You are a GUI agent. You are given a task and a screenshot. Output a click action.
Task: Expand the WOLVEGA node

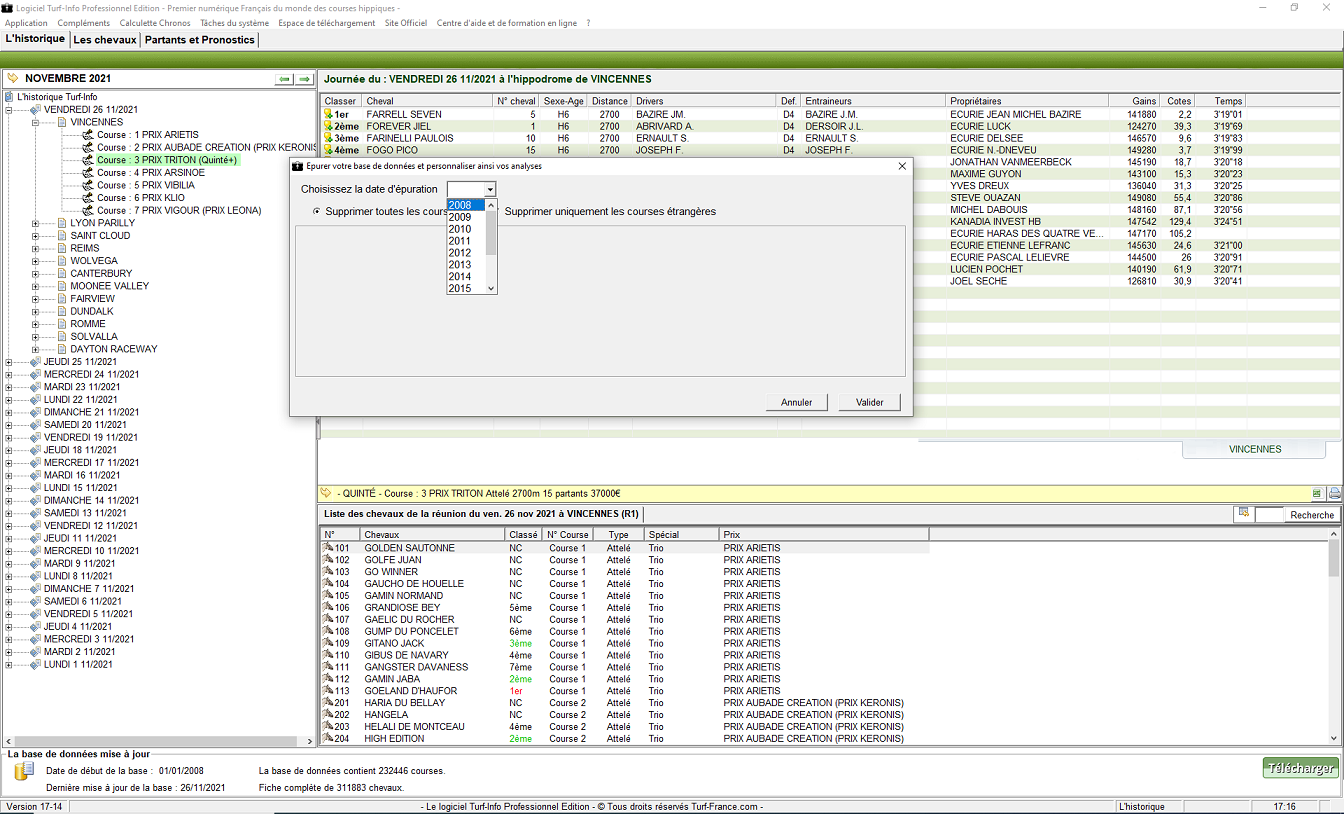pos(36,261)
